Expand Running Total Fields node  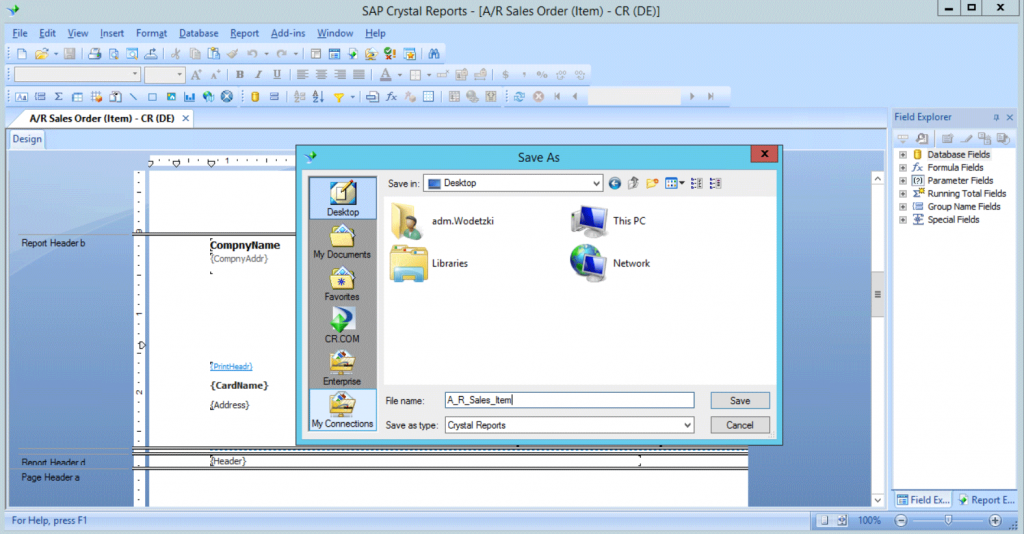coord(903,194)
